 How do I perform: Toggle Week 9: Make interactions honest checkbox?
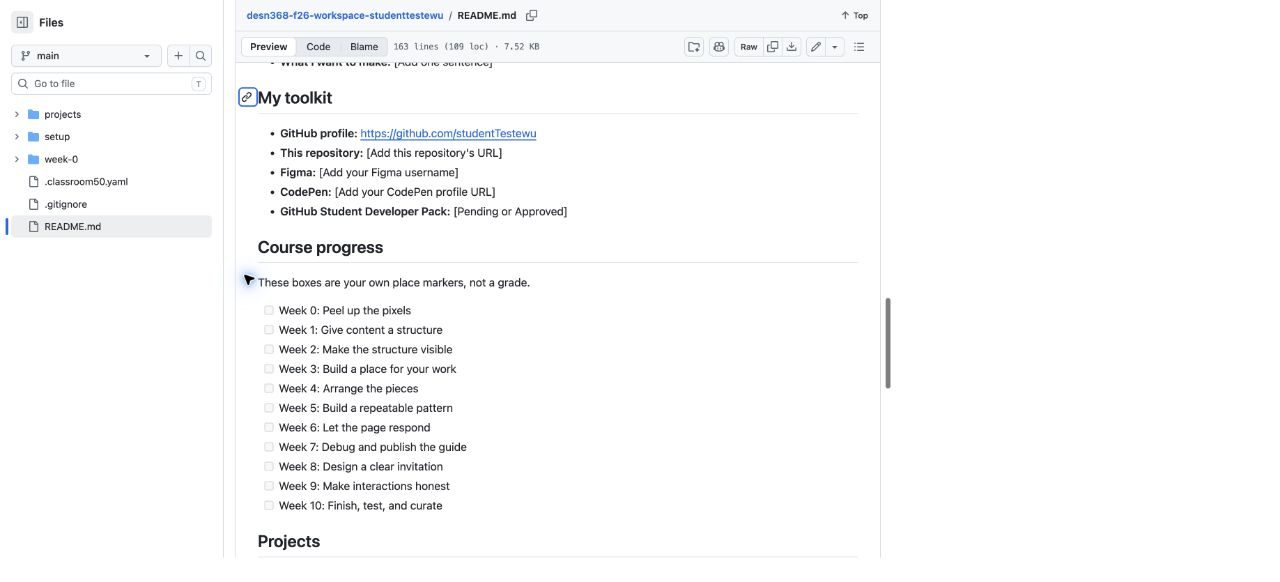[269, 486]
